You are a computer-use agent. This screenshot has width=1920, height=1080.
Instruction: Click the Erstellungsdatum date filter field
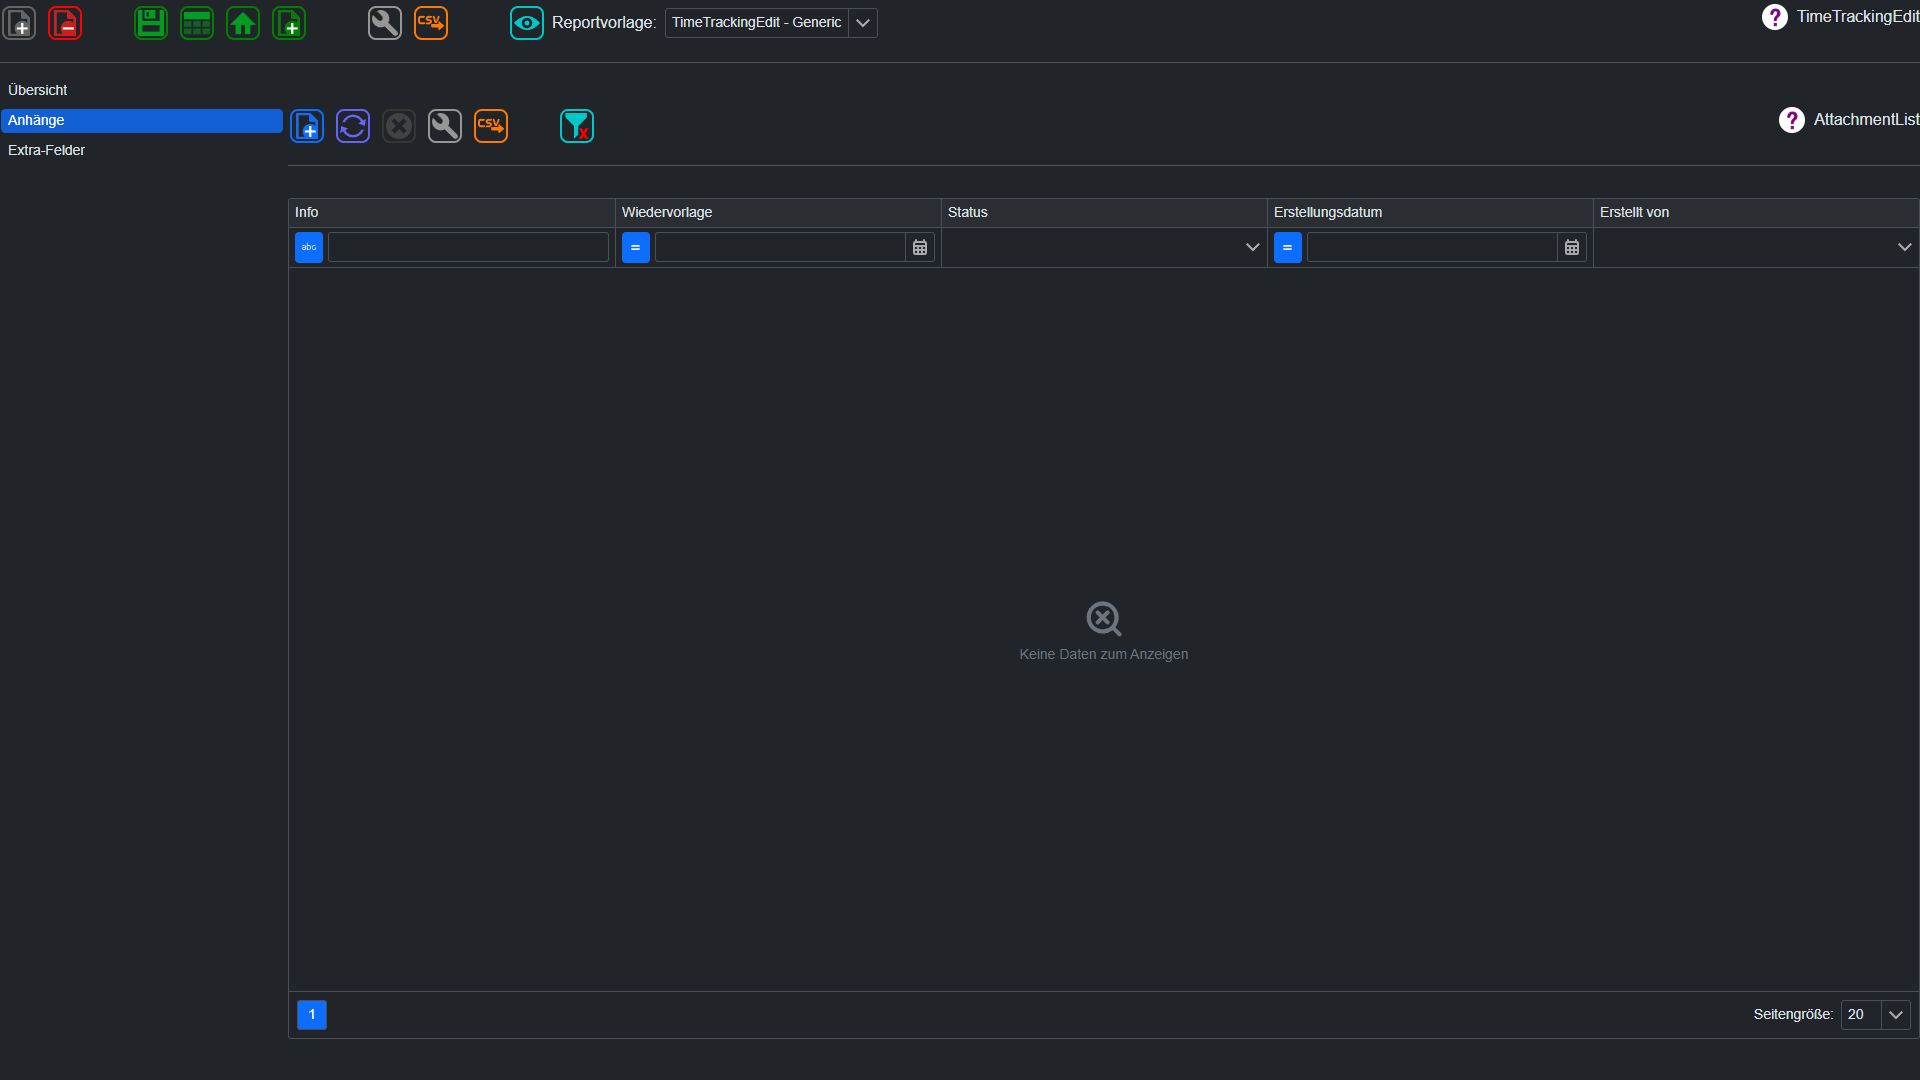click(1432, 247)
